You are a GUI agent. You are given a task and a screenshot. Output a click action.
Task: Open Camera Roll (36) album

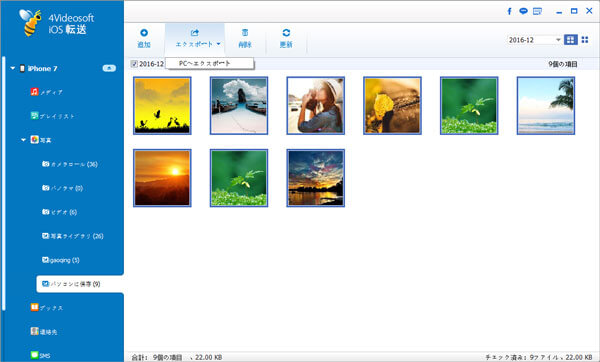click(70, 164)
